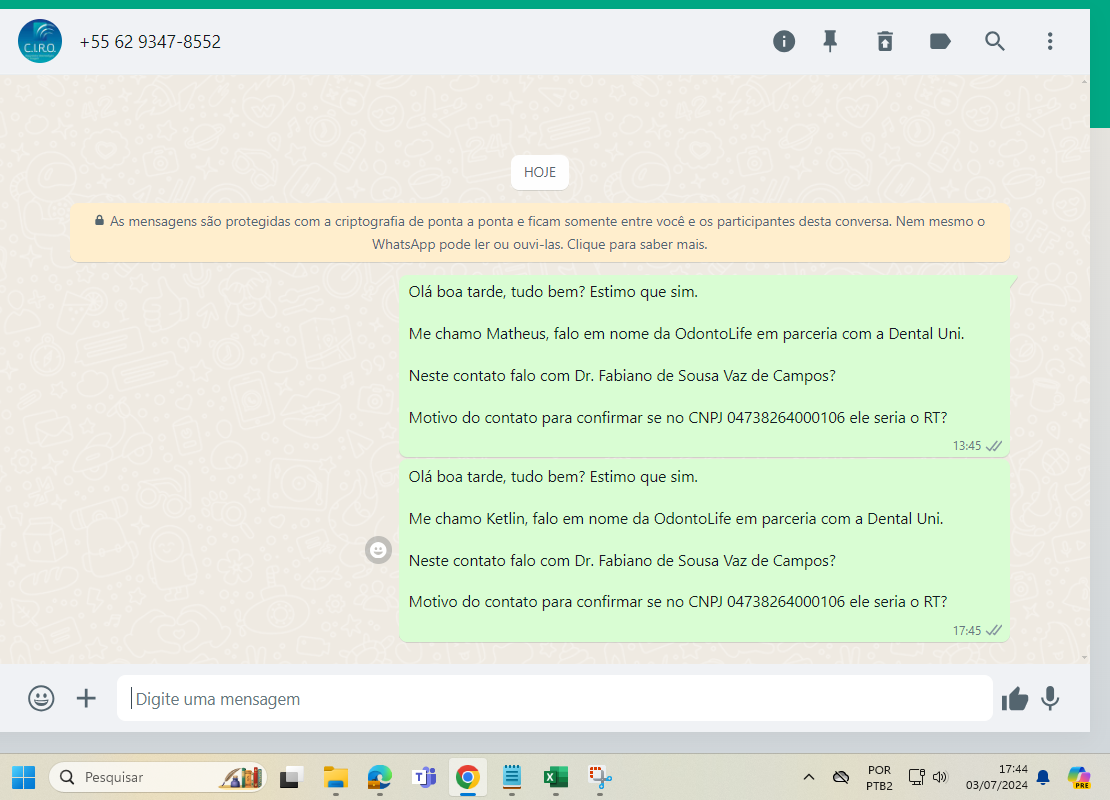Click the network tray icon
The height and width of the screenshot is (800, 1110).
pyautogui.click(x=917, y=777)
